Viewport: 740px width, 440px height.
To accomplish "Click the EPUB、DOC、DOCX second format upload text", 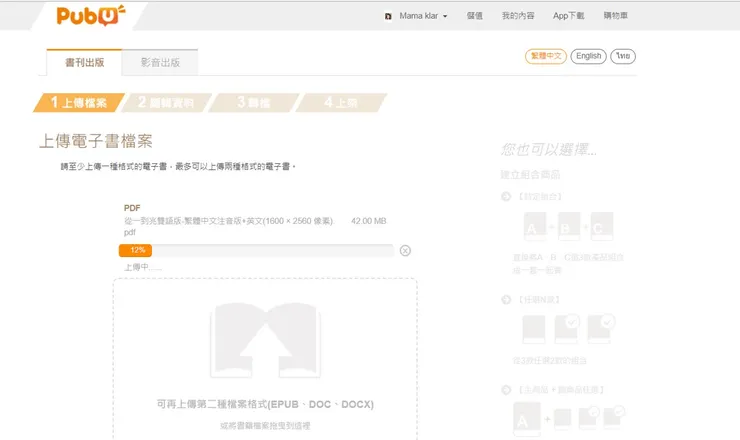I will click(x=265, y=404).
